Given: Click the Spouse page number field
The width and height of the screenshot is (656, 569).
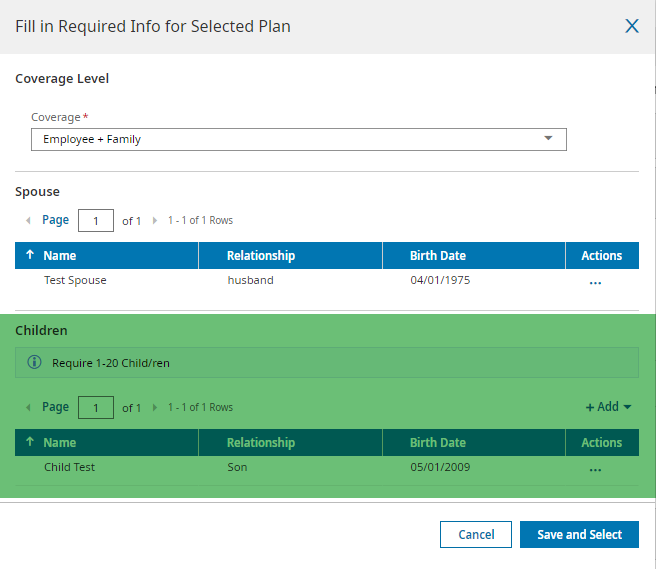Looking at the screenshot, I should click(96, 220).
